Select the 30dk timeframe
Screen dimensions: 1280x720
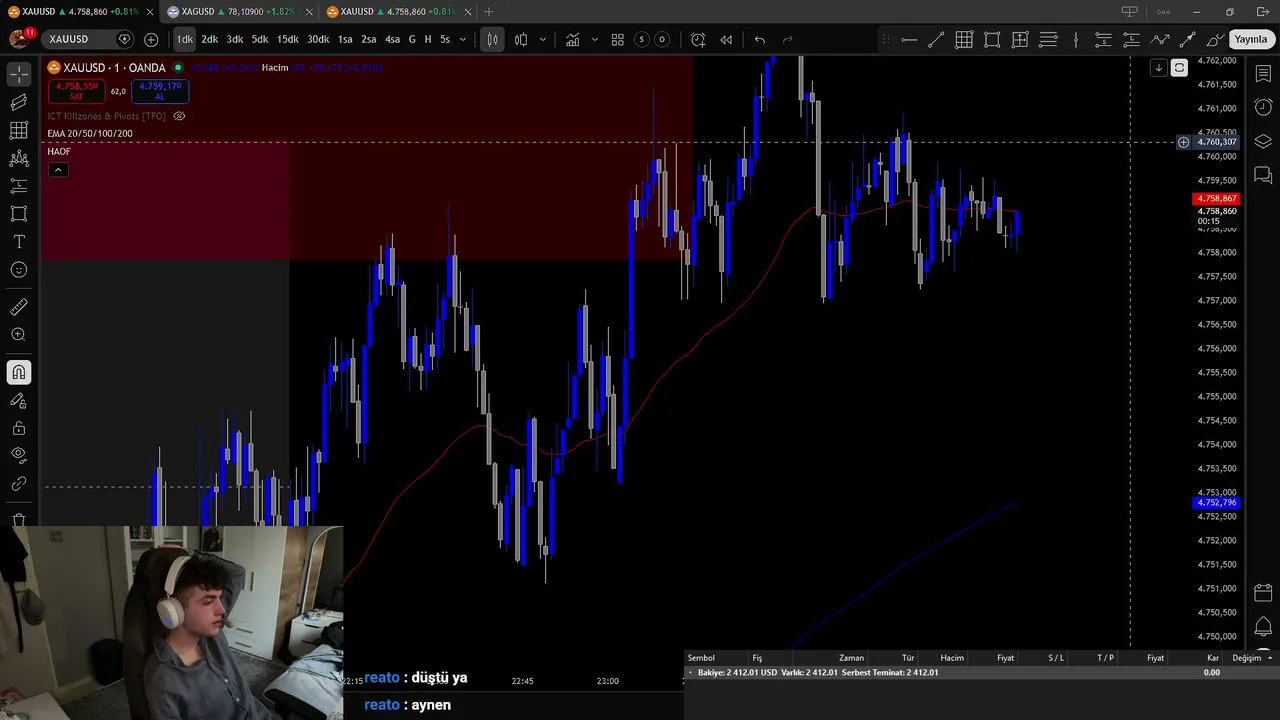tap(318, 39)
